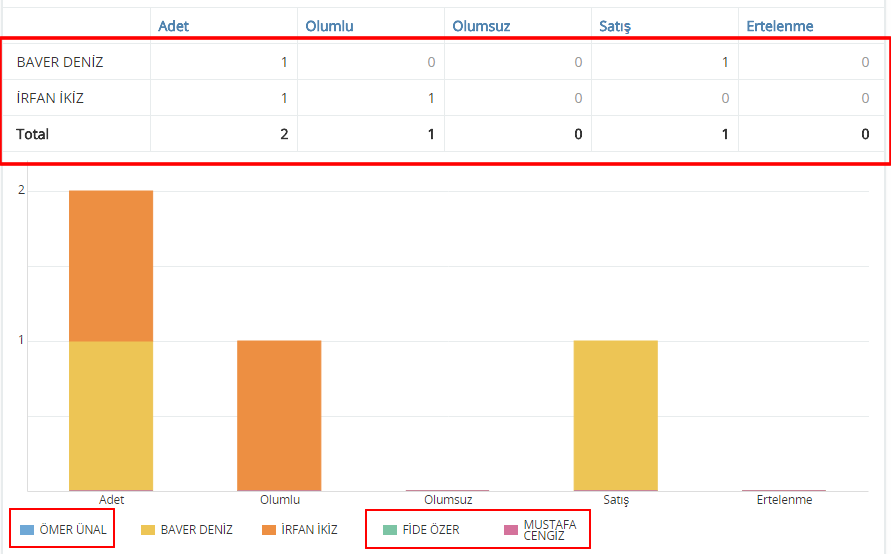Sort table by Olumsuz column header
Image resolution: width=891 pixels, height=554 pixels.
point(481,26)
